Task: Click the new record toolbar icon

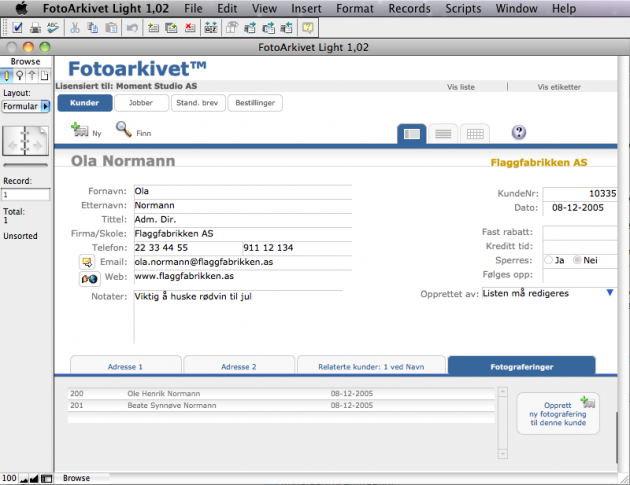Action: point(153,28)
